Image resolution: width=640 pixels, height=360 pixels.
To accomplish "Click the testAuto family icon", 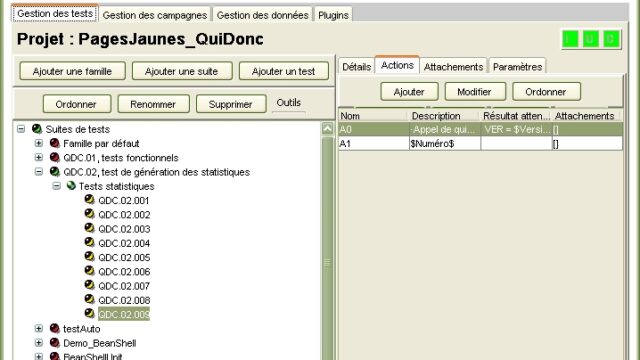I will pos(55,329).
